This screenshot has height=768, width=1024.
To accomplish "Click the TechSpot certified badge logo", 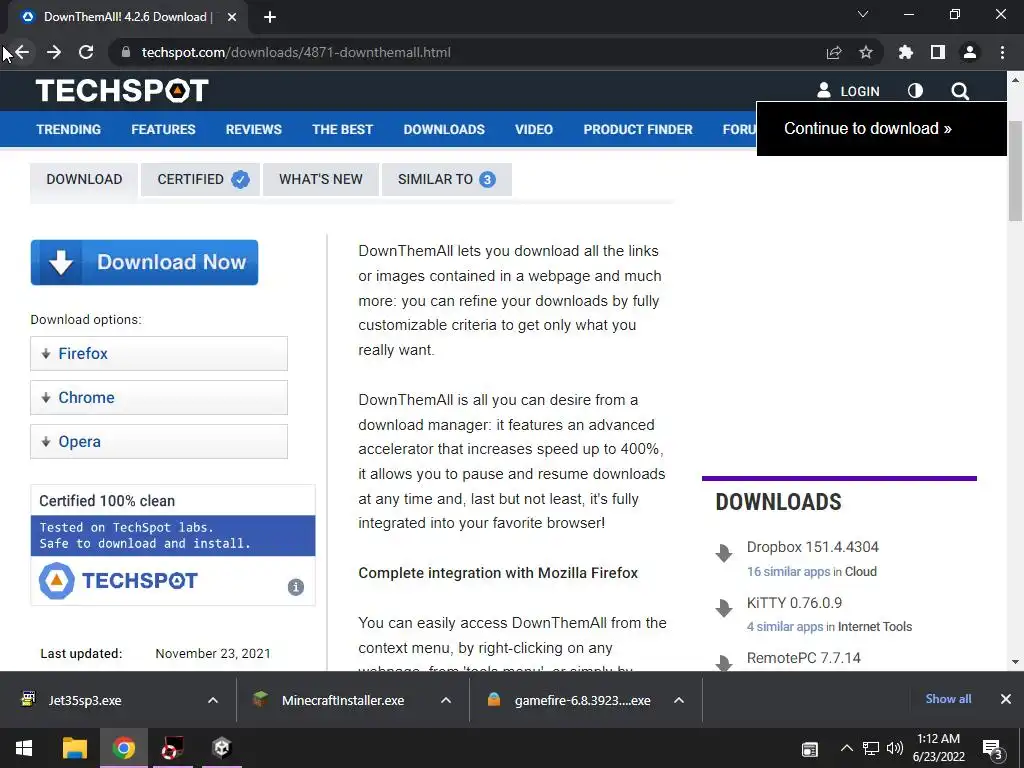I will [x=118, y=581].
